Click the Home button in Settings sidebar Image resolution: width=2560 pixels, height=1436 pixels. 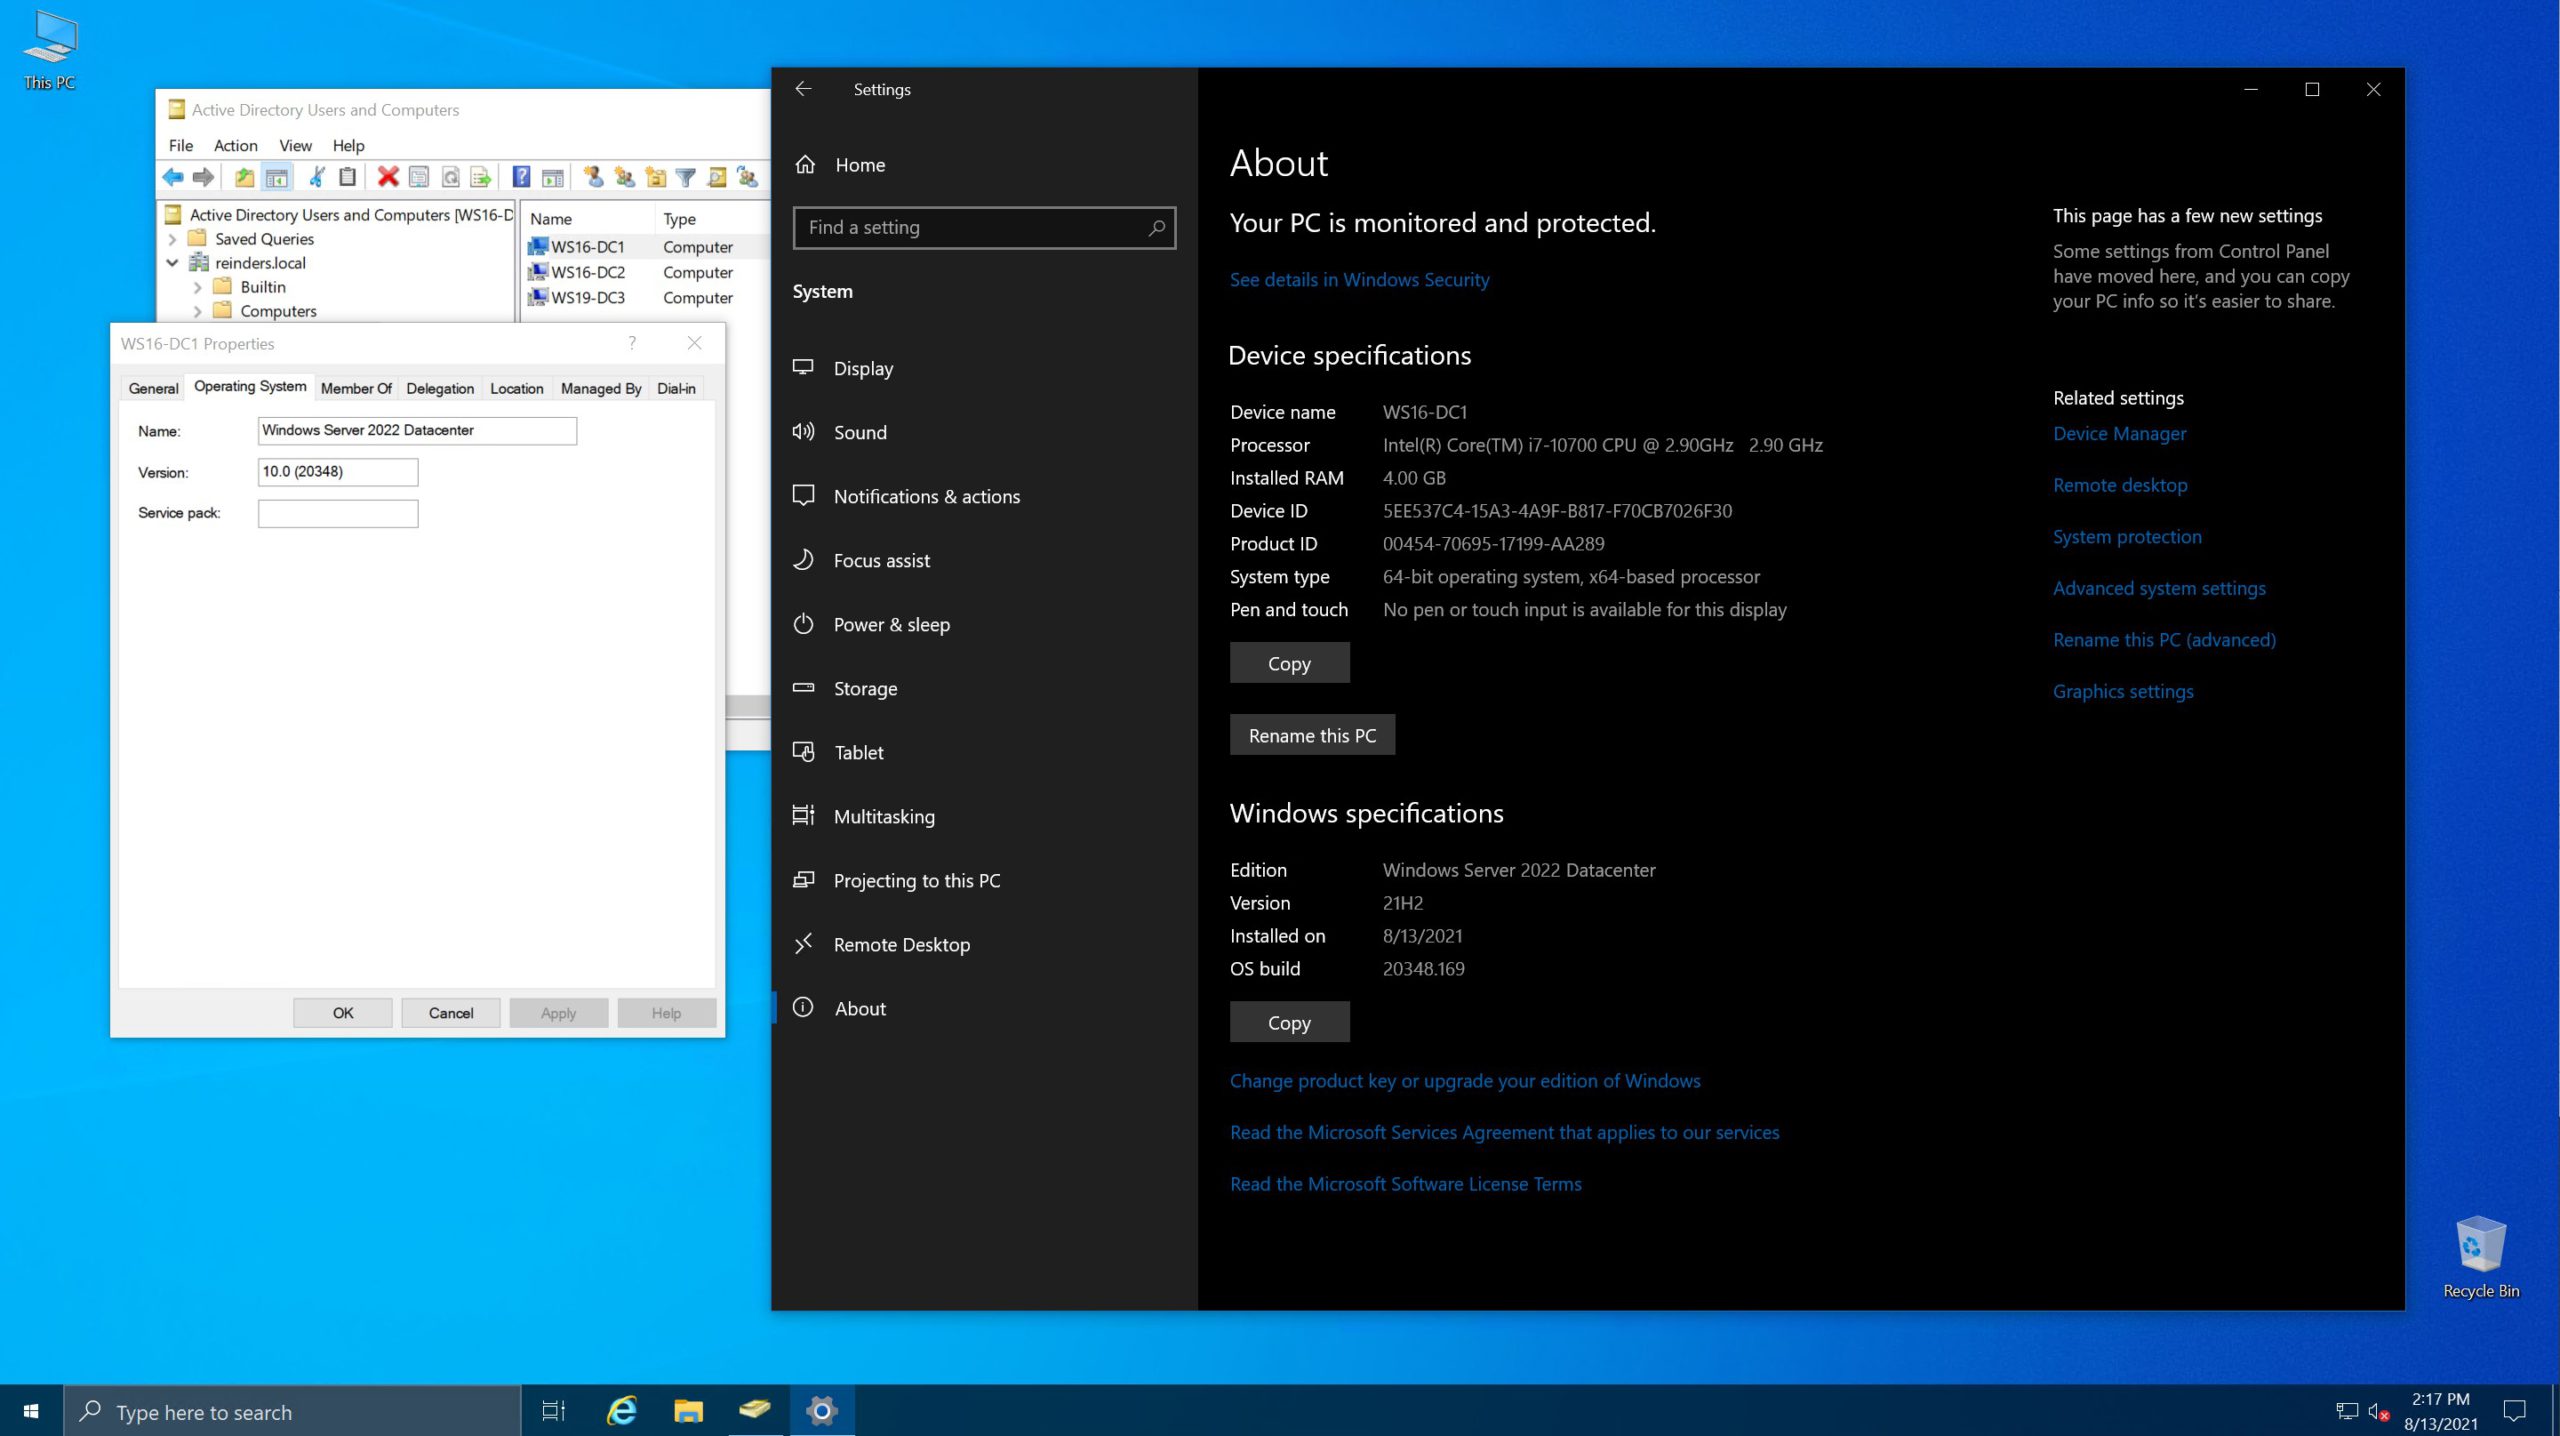(860, 163)
